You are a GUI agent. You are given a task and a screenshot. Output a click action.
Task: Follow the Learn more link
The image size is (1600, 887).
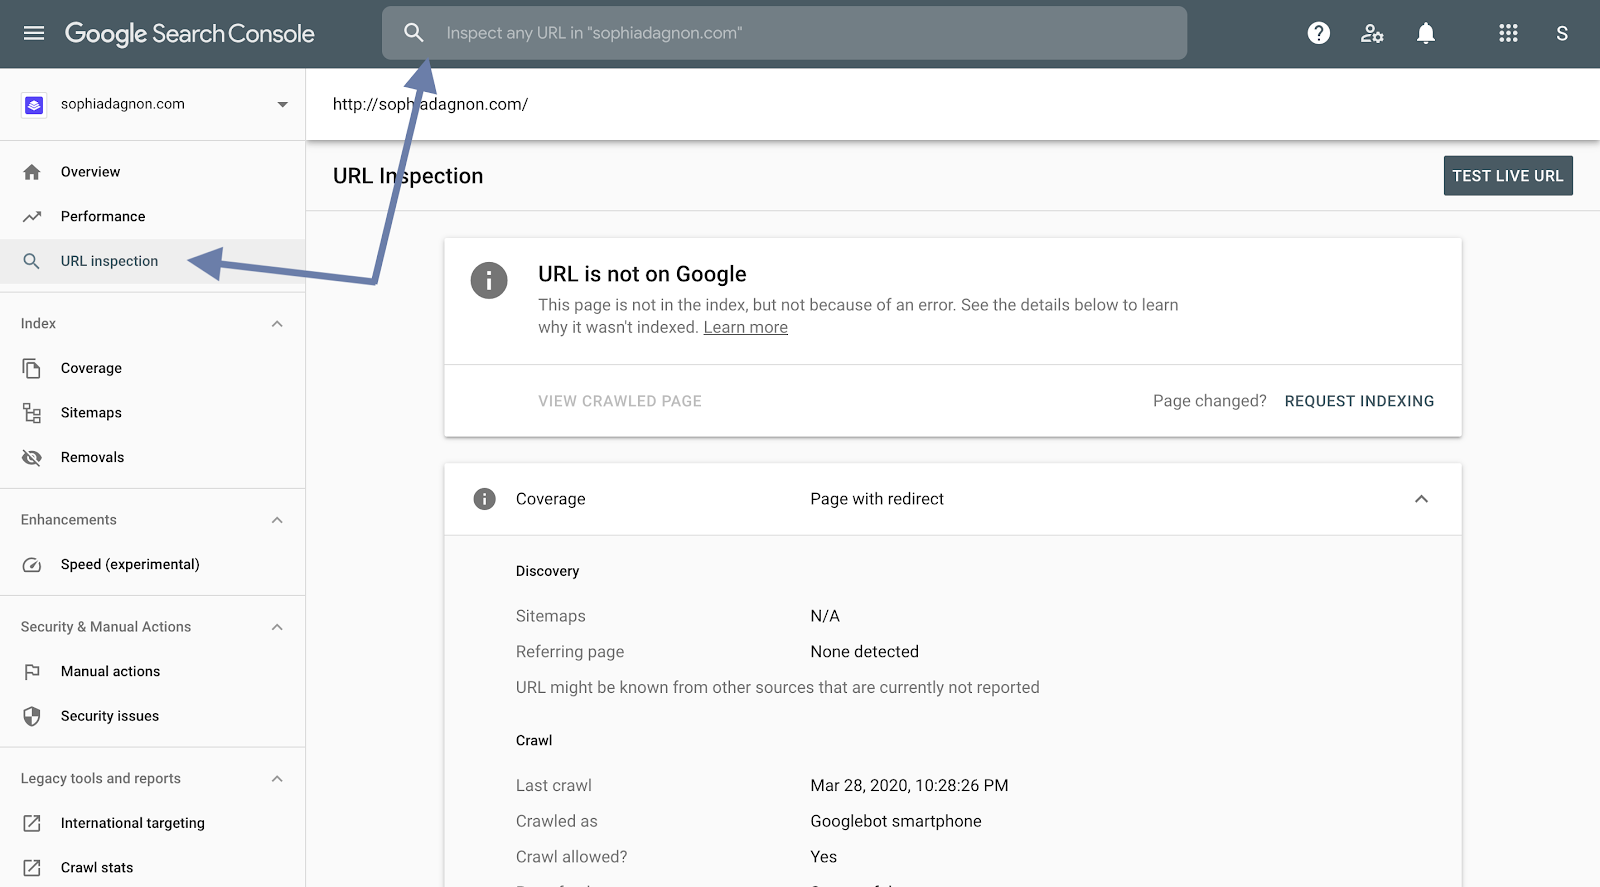(x=746, y=327)
